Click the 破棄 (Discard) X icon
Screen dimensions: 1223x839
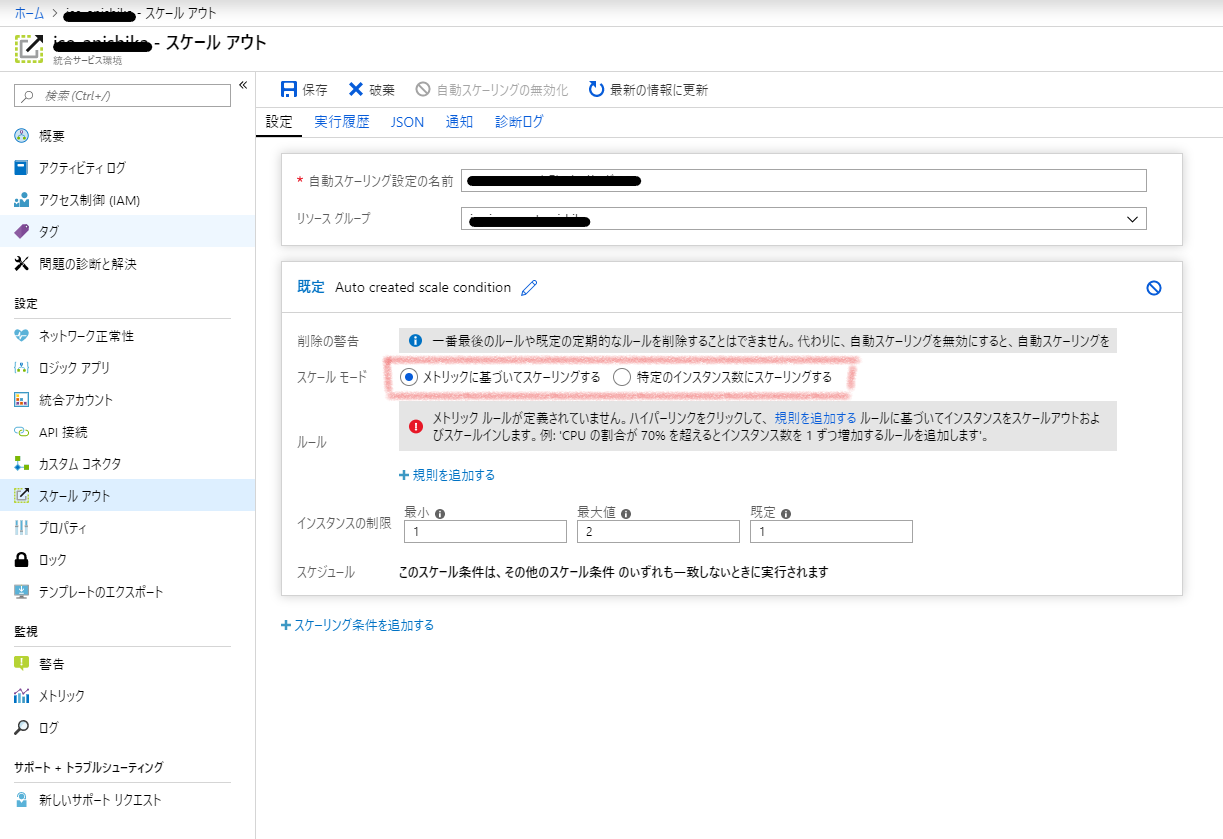(x=356, y=90)
